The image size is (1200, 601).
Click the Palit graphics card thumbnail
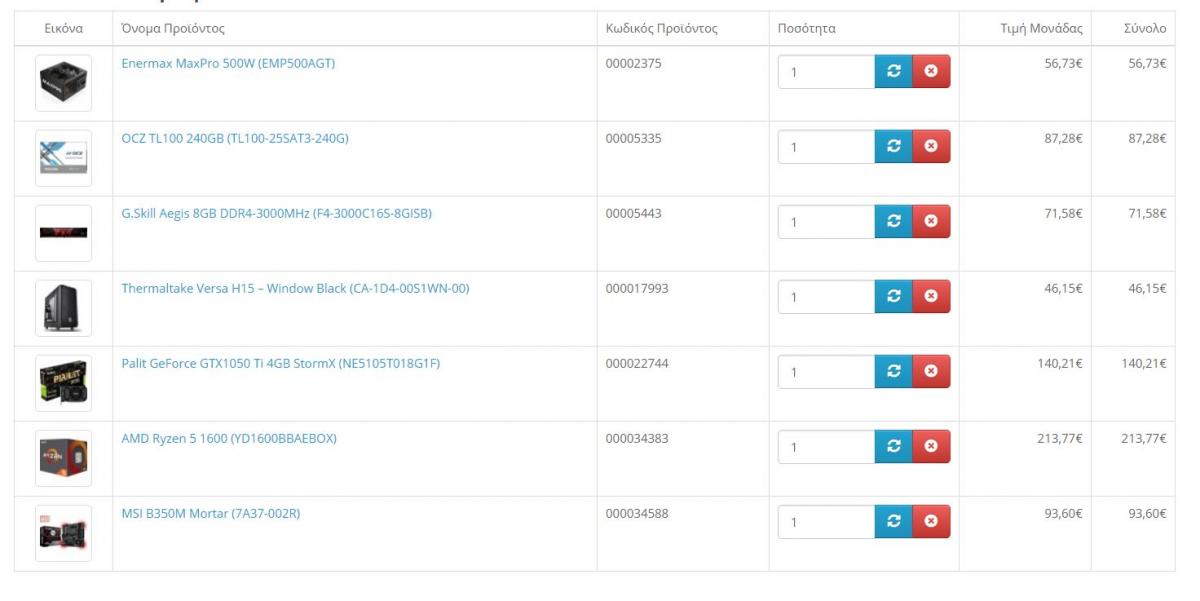click(x=63, y=383)
